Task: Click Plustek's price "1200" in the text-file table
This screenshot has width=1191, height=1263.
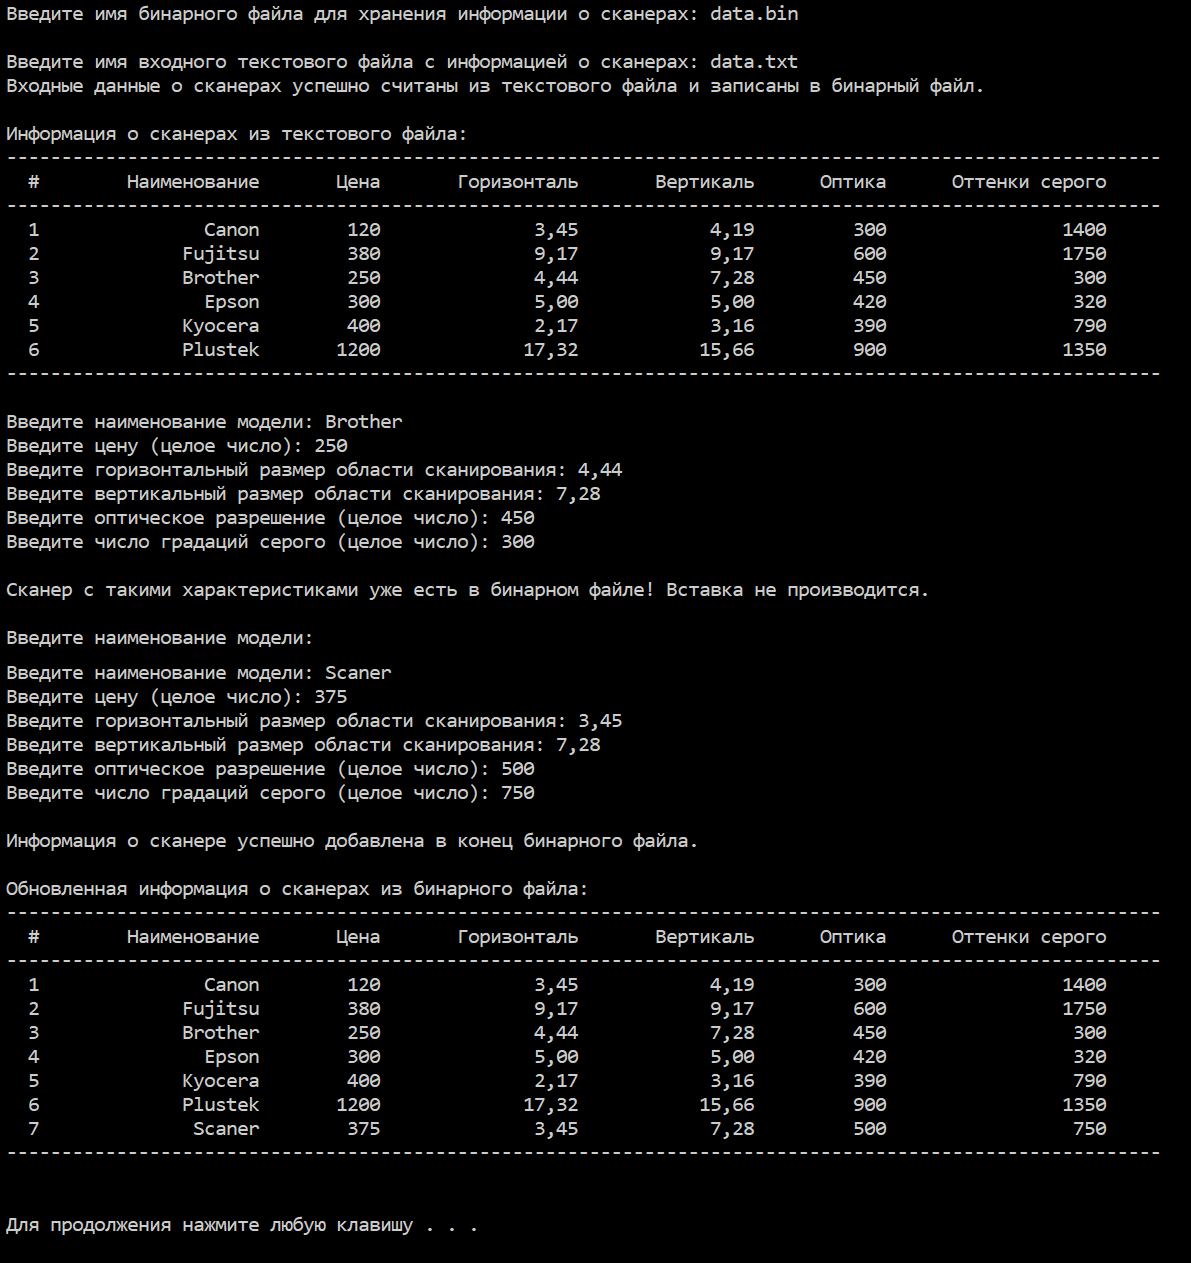Action: [x=358, y=350]
